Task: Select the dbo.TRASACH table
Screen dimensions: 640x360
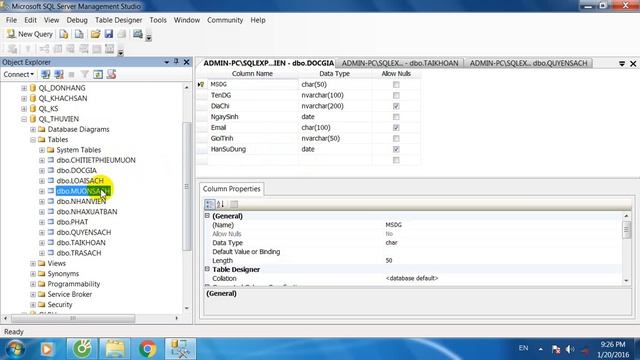Action: tap(79, 253)
